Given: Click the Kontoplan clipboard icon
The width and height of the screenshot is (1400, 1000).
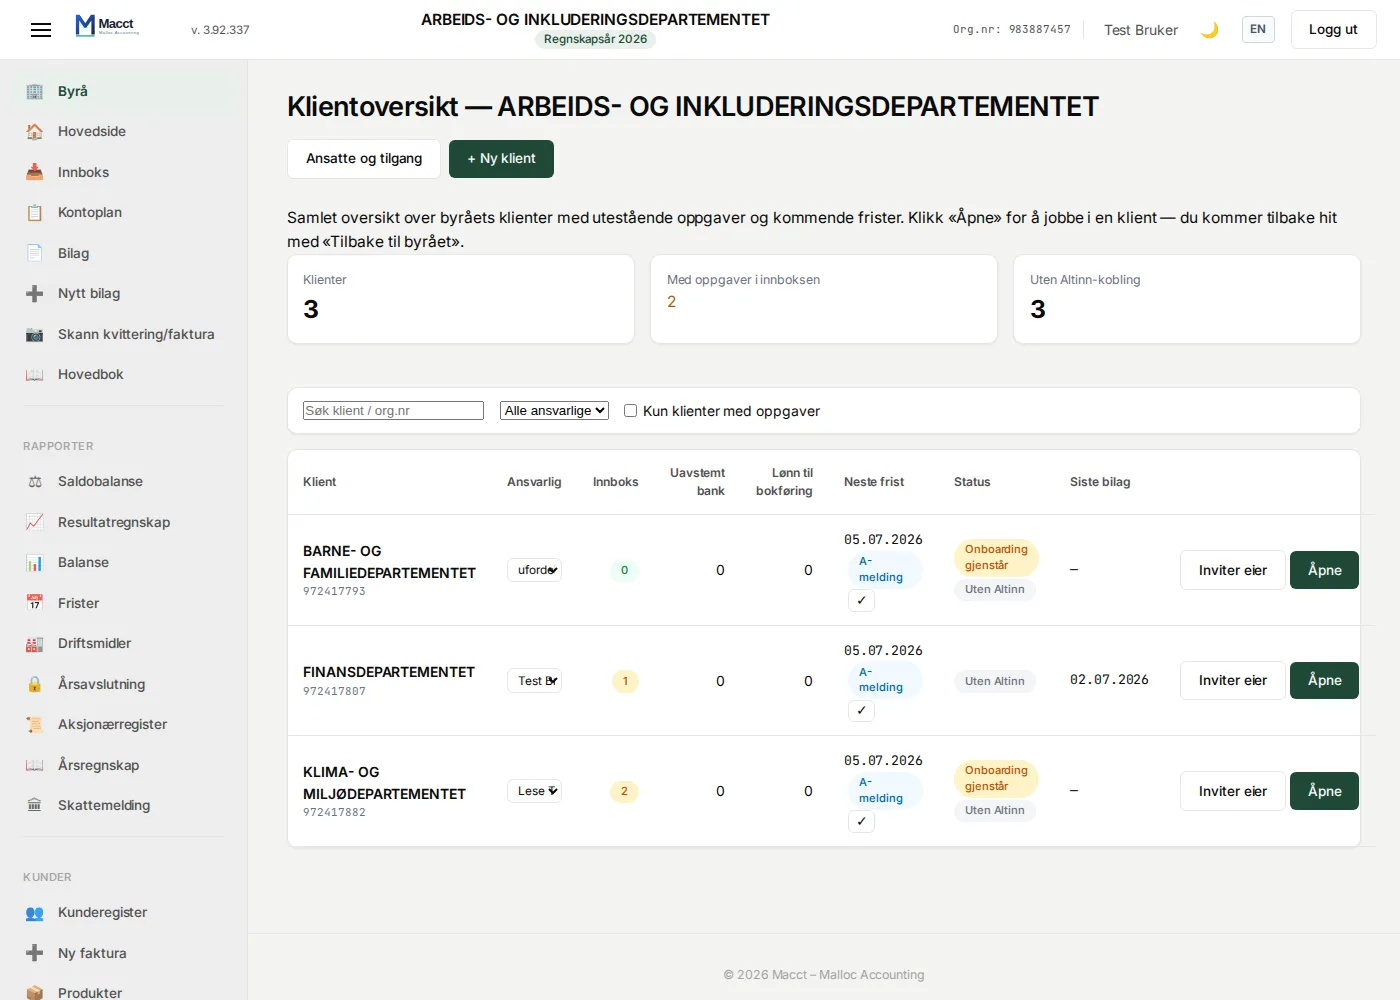Looking at the screenshot, I should click(35, 213).
